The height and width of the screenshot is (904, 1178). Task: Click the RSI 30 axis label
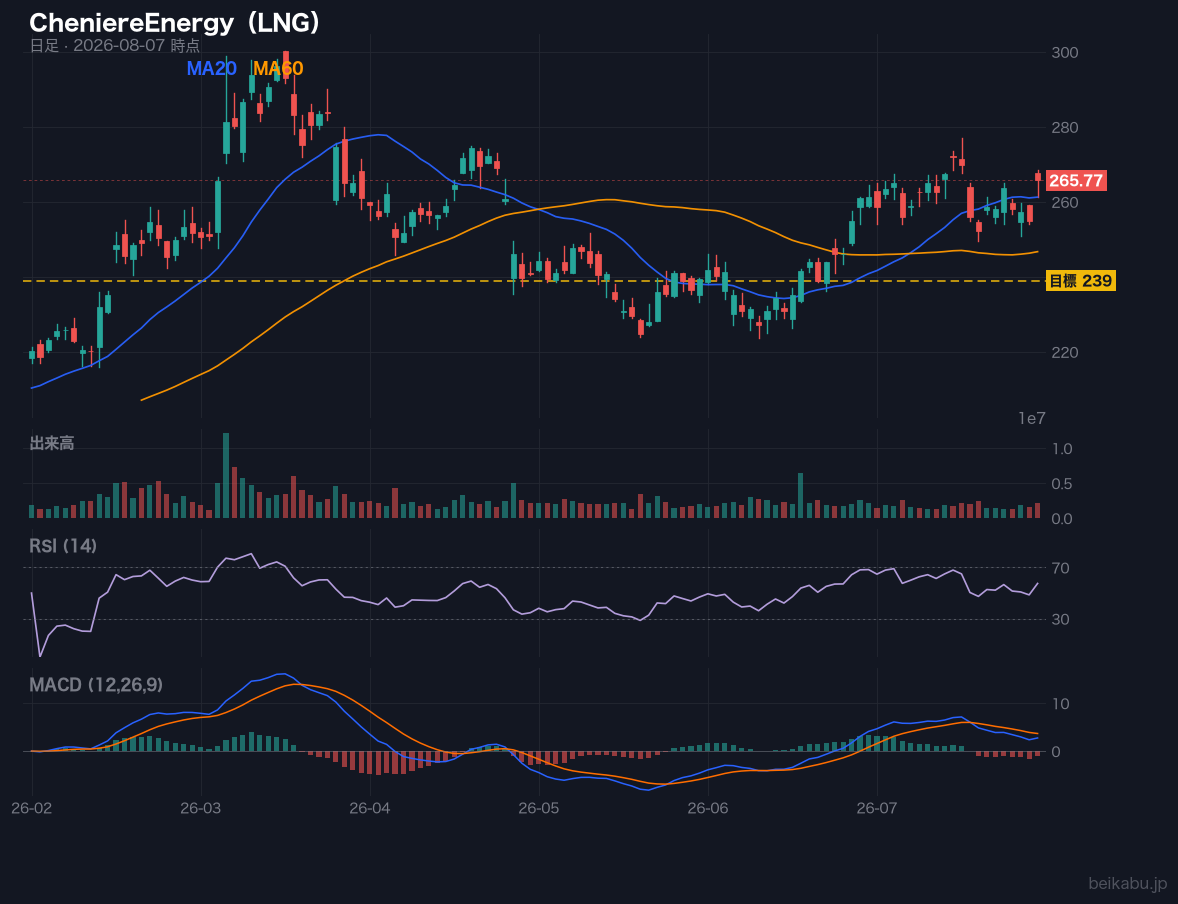(1060, 619)
